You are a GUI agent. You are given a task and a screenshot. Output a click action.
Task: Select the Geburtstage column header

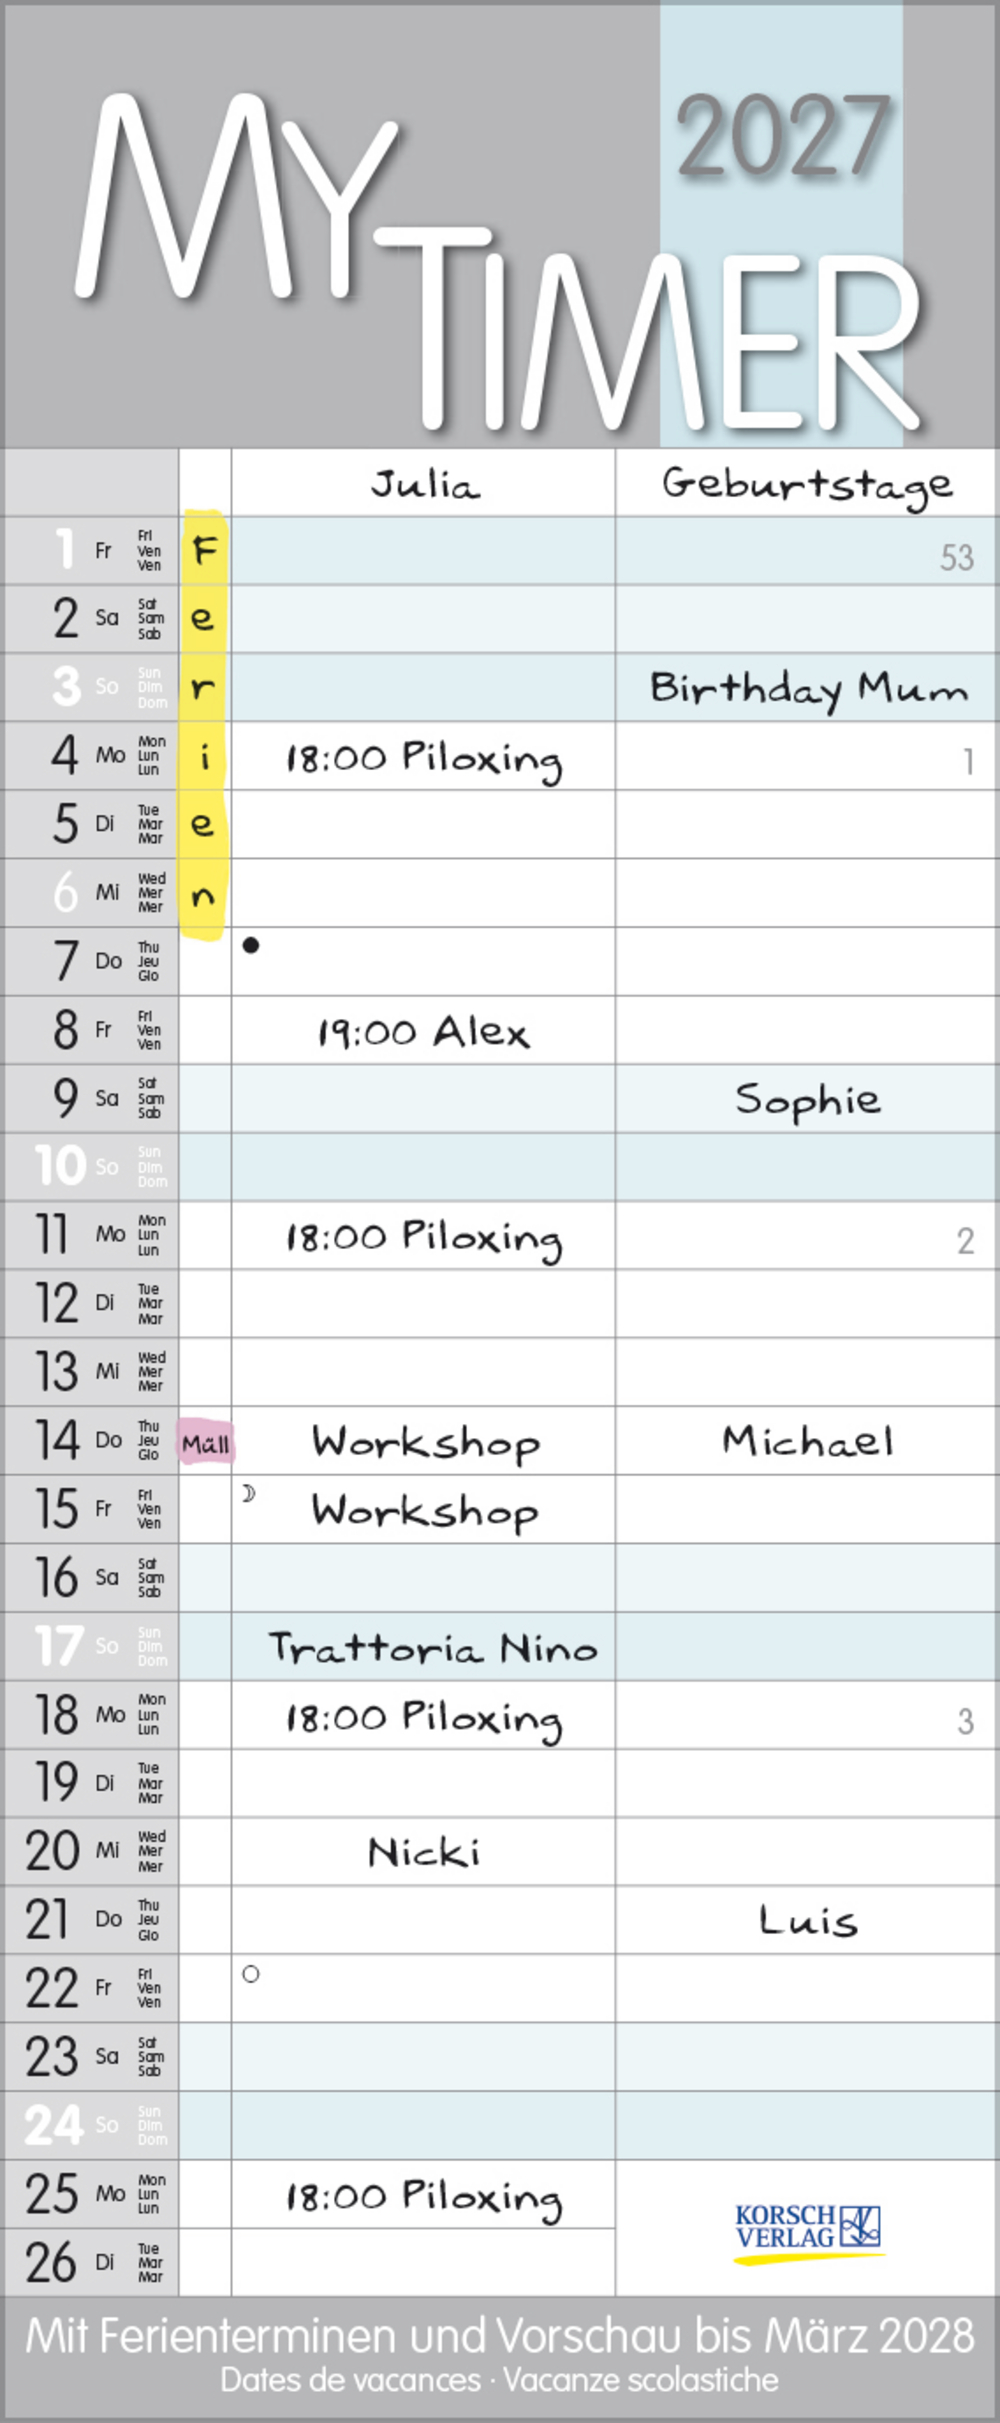click(806, 485)
